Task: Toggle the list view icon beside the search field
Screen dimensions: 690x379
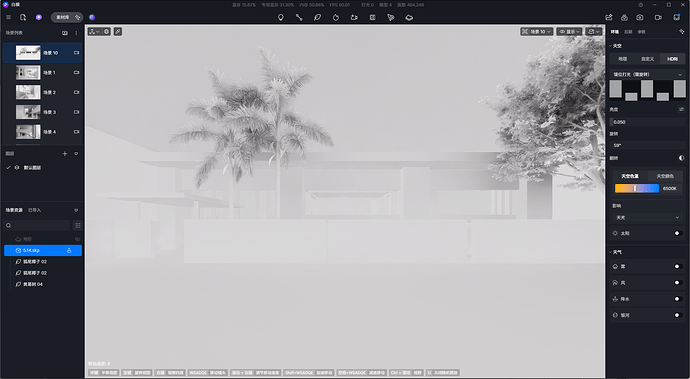Action: click(x=77, y=225)
